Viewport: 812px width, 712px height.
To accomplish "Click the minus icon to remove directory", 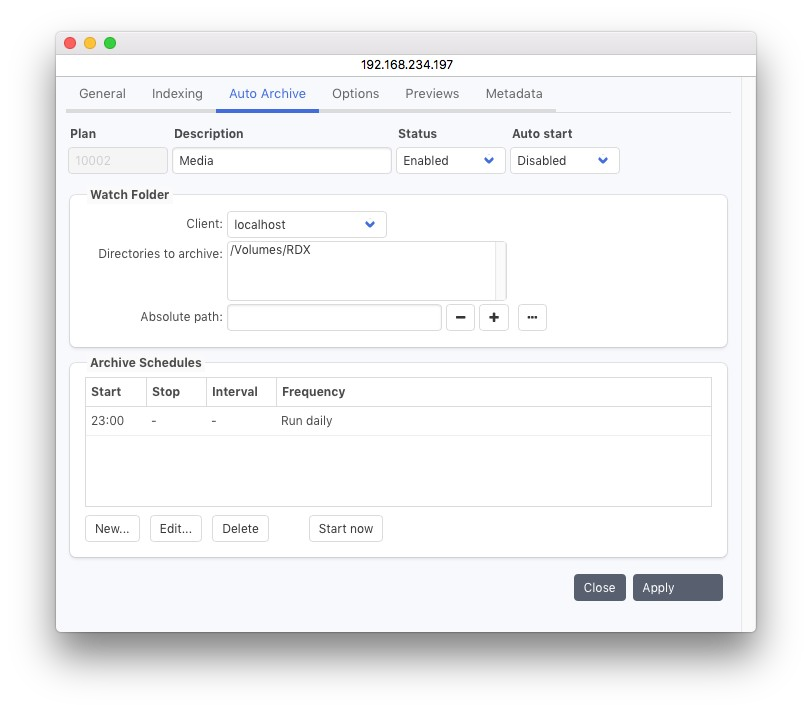I will 460,318.
